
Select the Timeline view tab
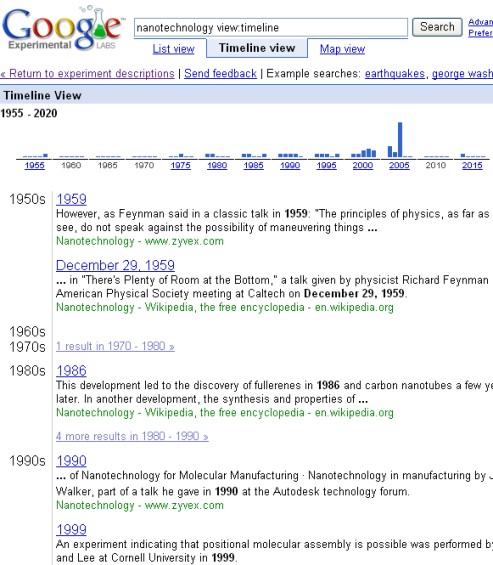pos(257,48)
